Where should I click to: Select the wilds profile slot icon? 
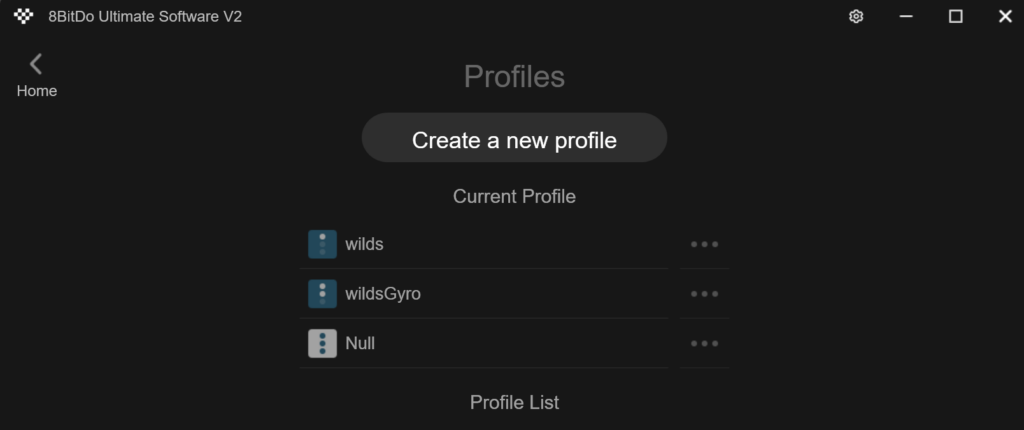(x=323, y=244)
